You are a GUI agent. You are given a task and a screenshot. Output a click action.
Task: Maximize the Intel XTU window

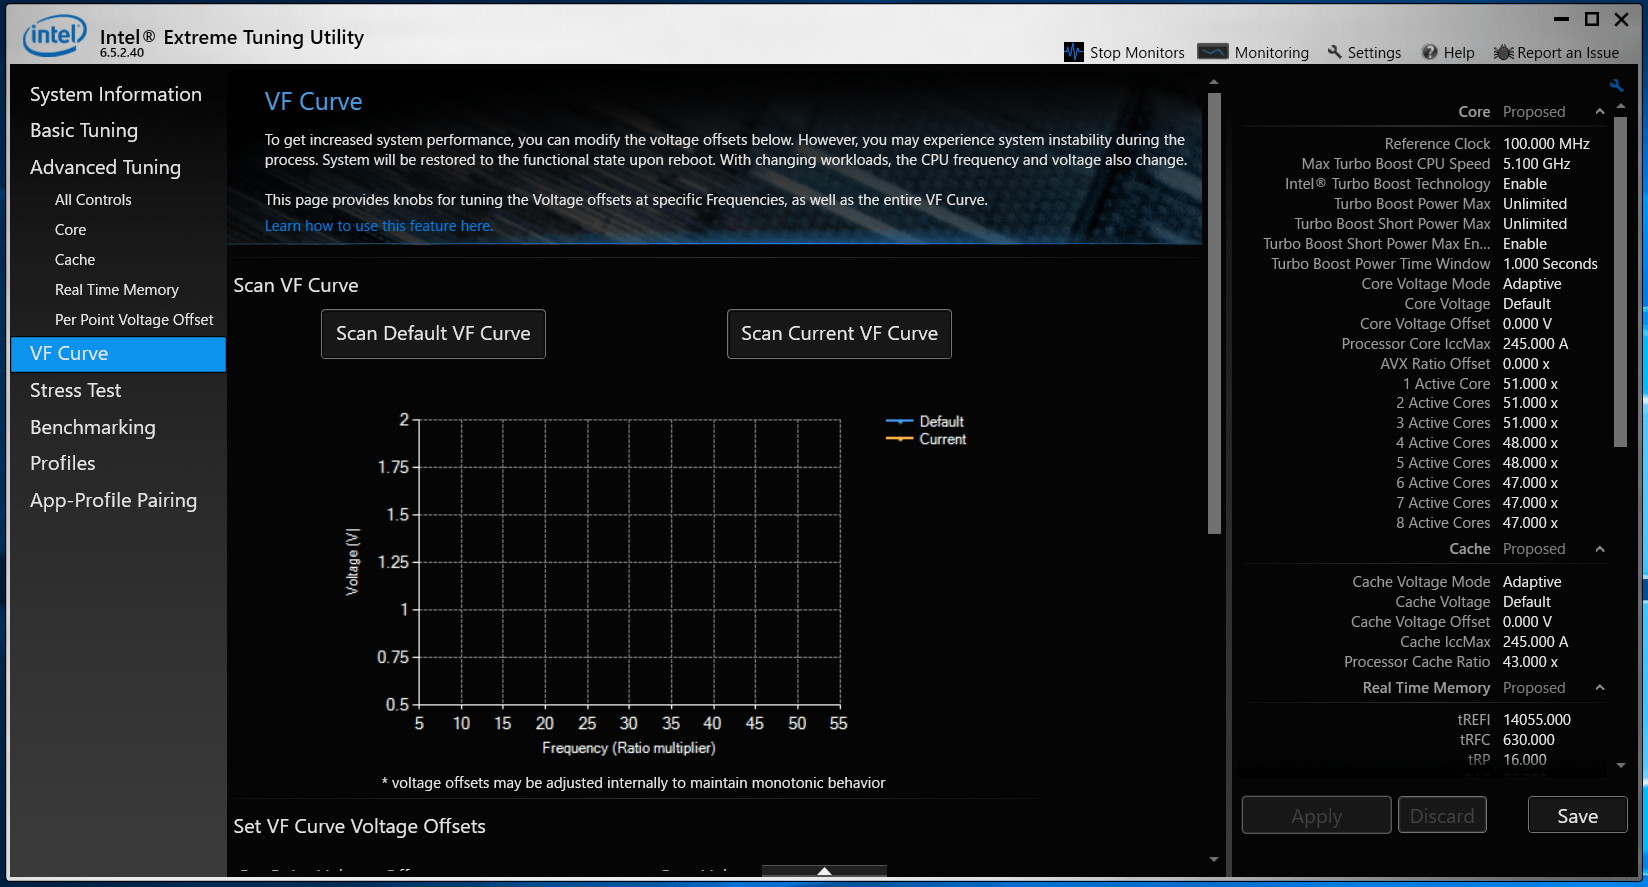1592,19
